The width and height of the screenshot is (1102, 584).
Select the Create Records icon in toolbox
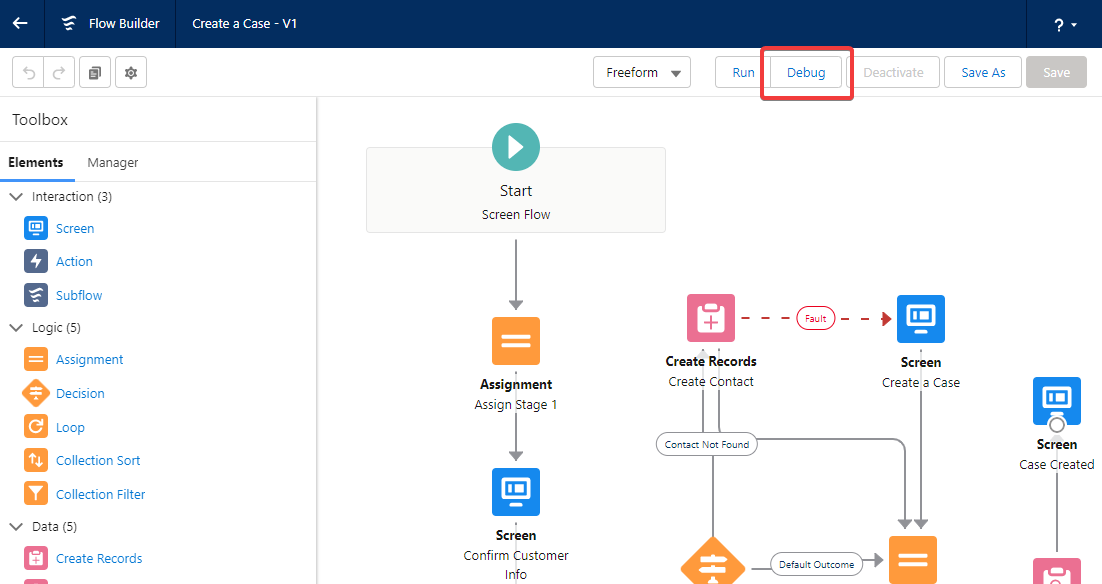pos(36,558)
